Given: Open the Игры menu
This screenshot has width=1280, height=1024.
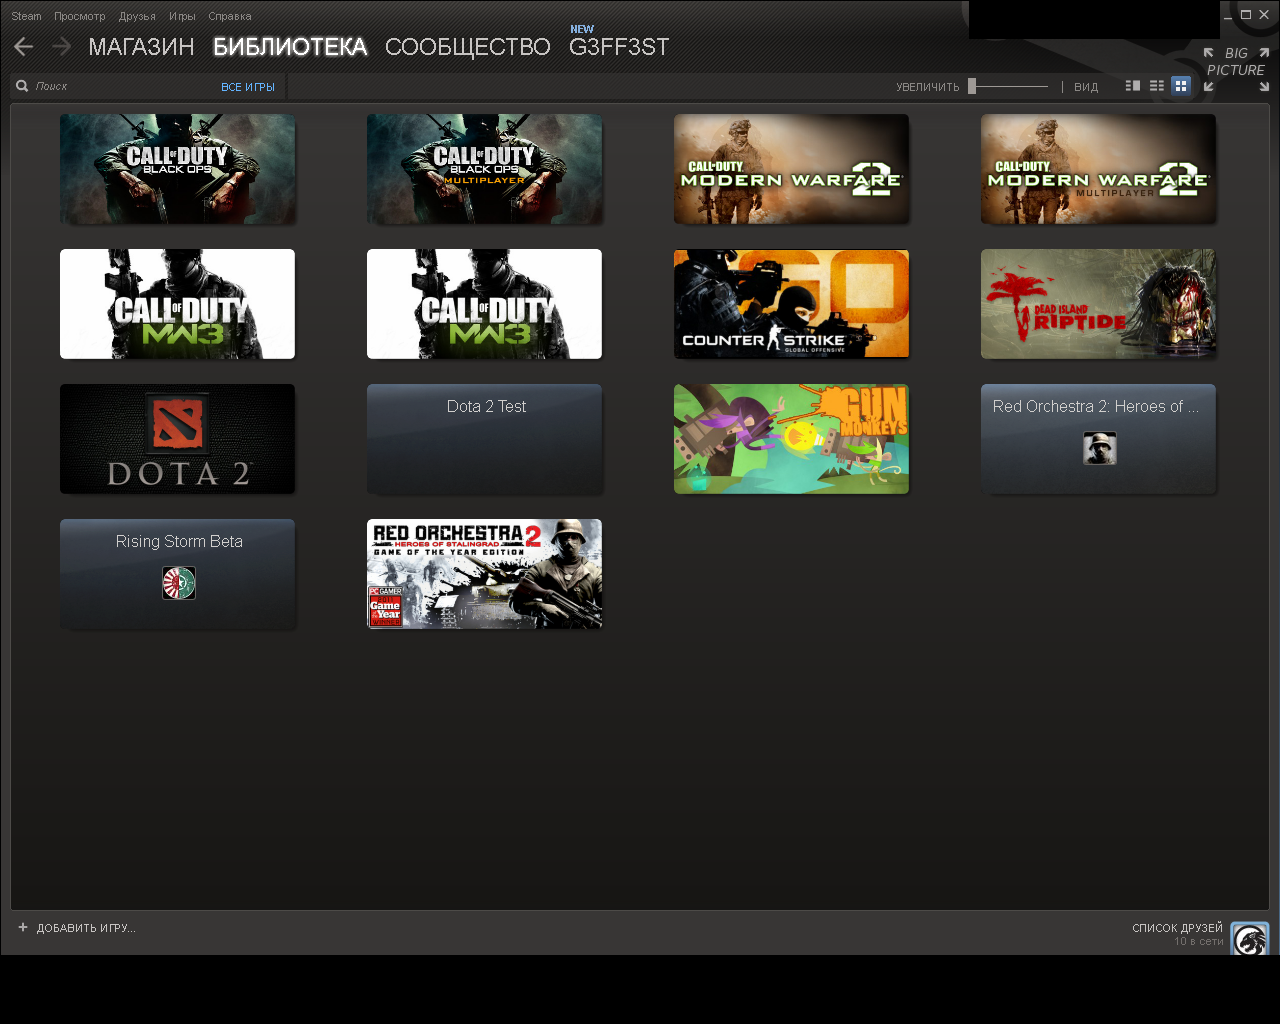Looking at the screenshot, I should click(182, 16).
